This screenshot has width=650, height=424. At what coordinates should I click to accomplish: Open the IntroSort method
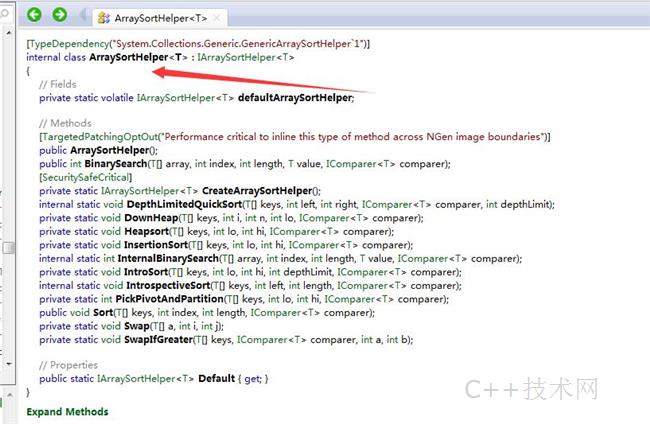point(146,272)
